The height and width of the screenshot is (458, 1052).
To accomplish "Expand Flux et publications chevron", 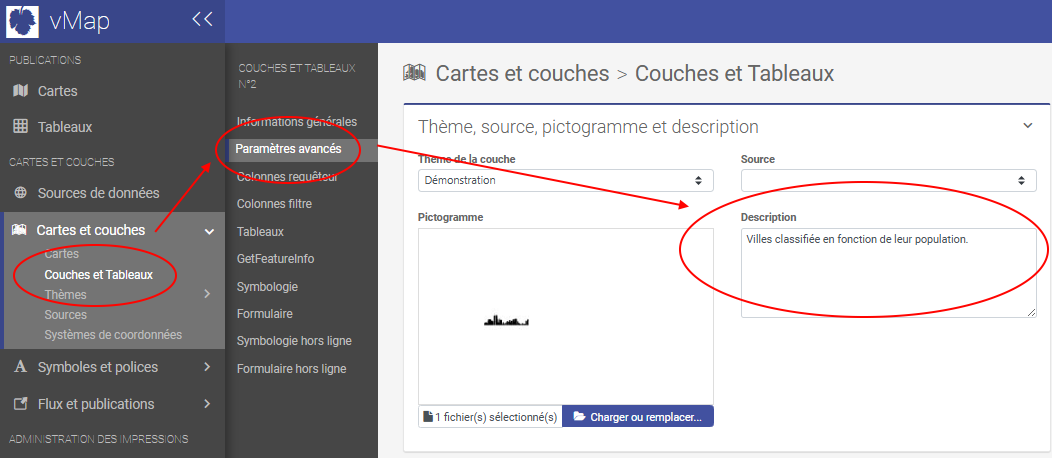I will (207, 404).
